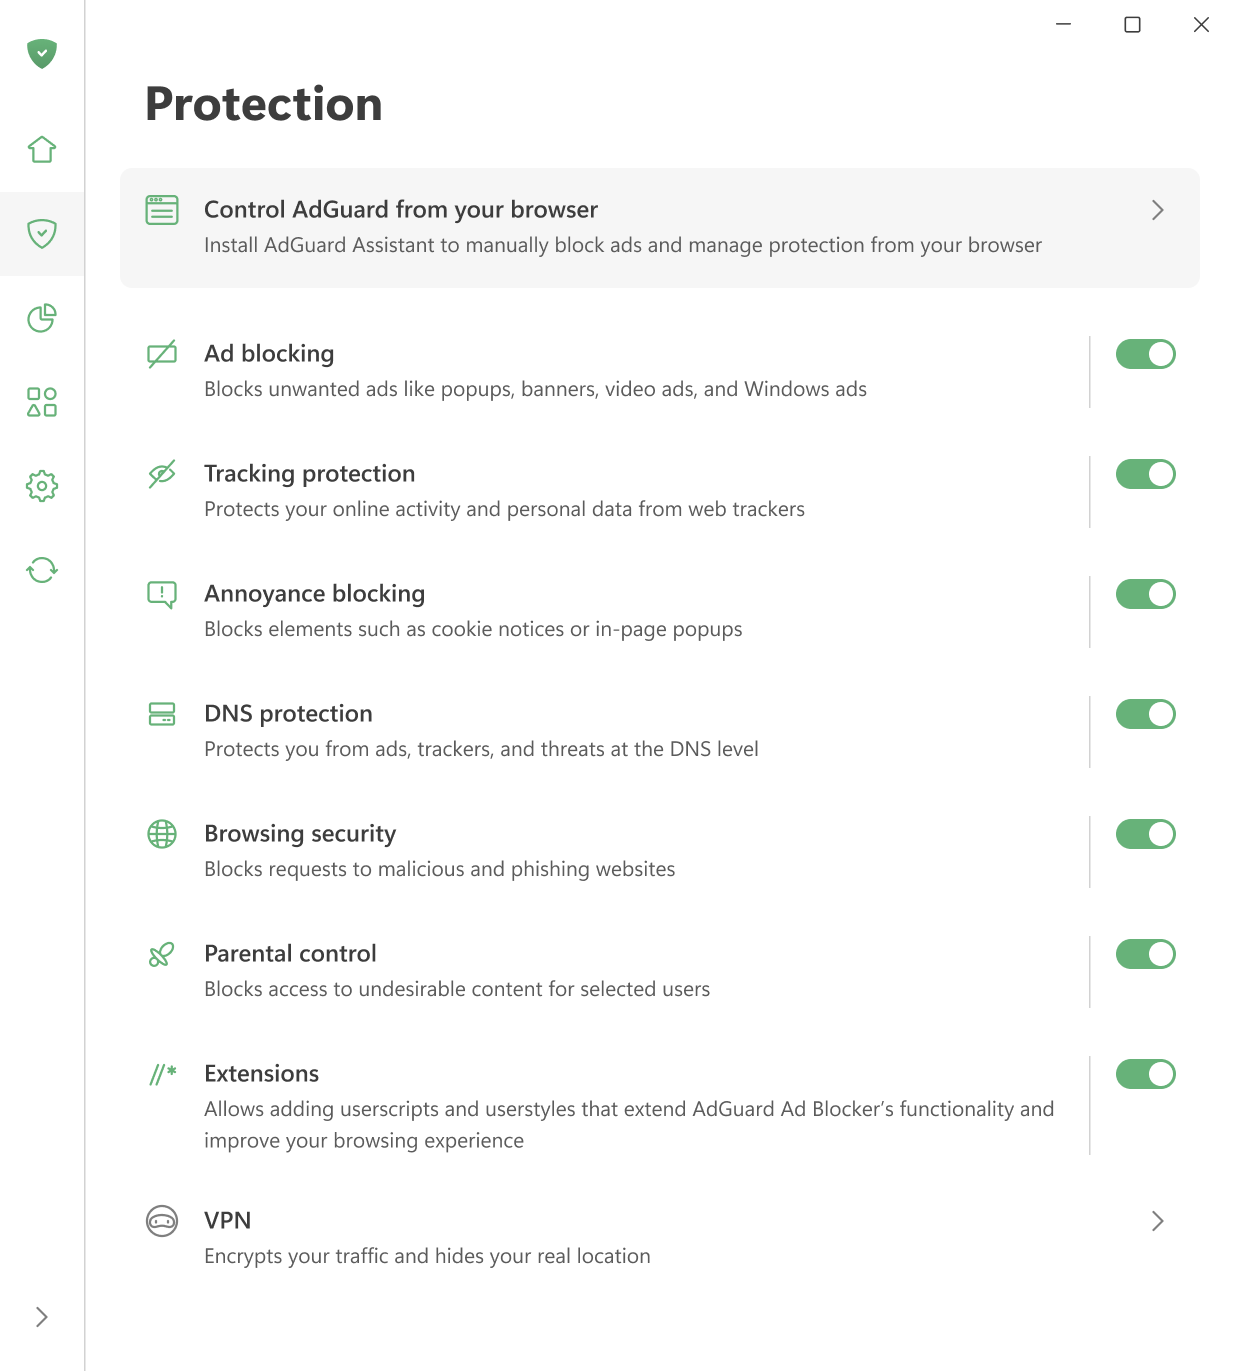
Task: Click the sidebar update refresh icon
Action: click(x=41, y=570)
